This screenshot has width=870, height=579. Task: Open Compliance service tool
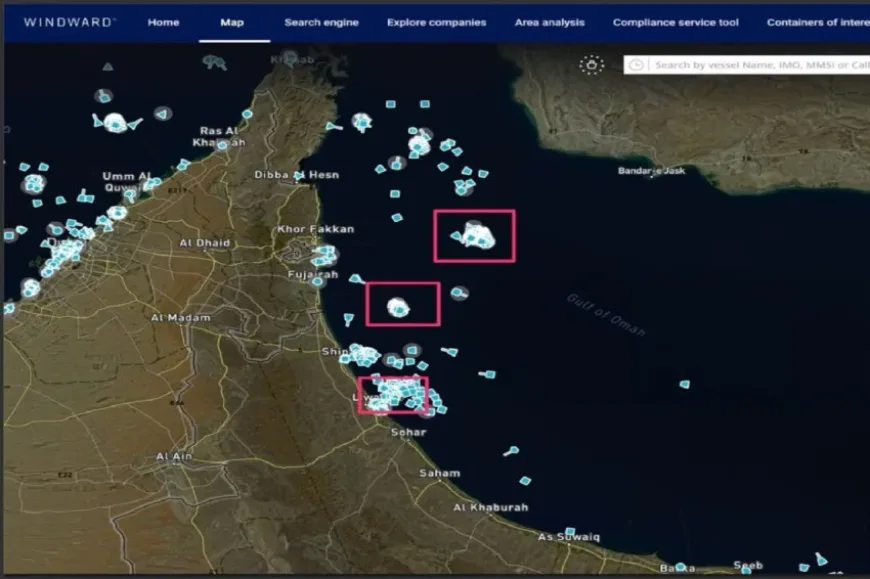point(675,22)
